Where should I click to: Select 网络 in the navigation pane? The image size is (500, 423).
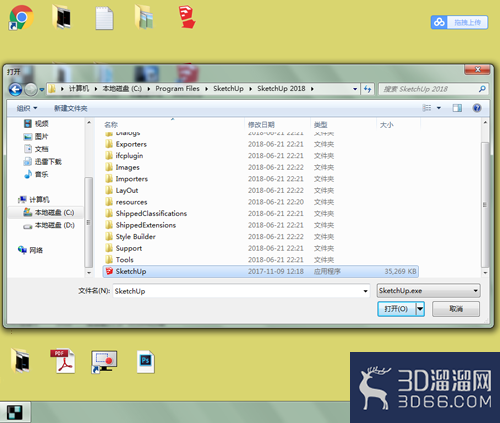pyautogui.click(x=30, y=250)
